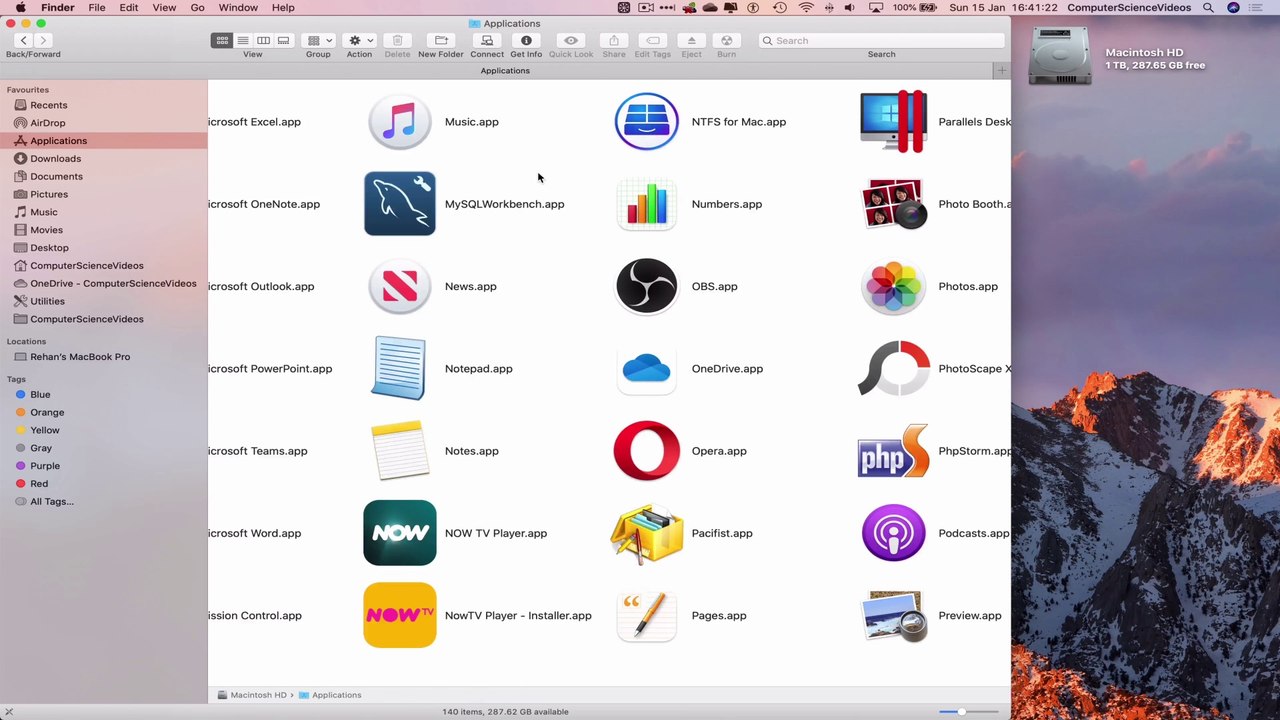
Task: Click the OneDrive.app cloud icon
Action: [x=647, y=368]
